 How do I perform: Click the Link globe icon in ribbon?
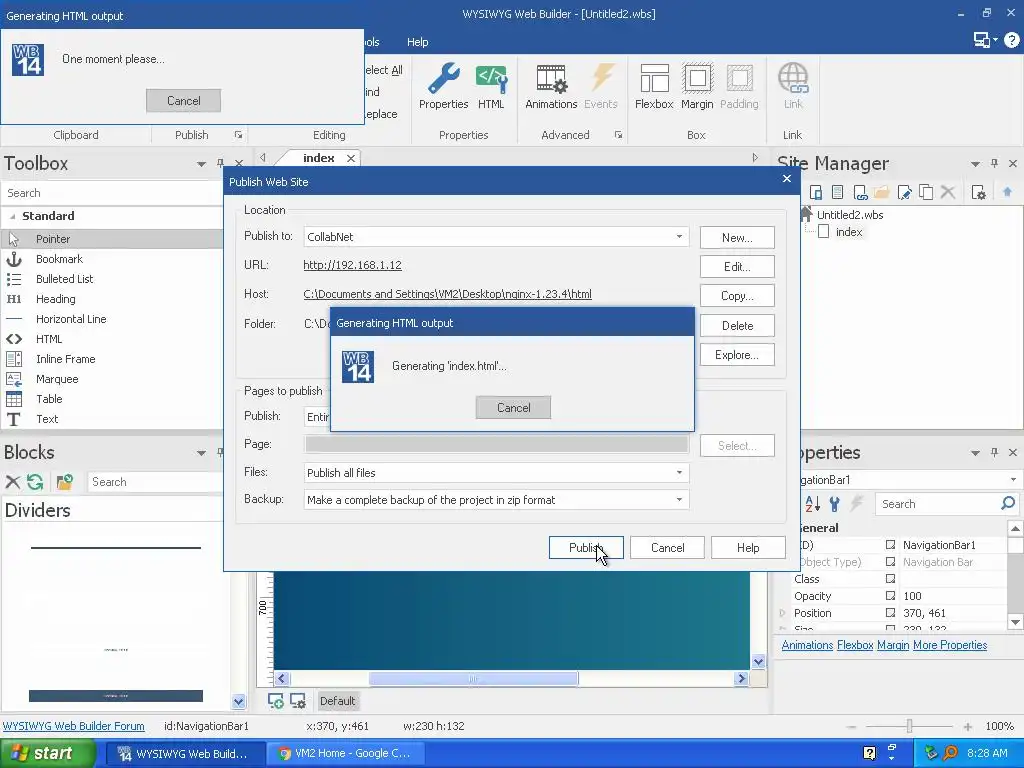click(793, 86)
